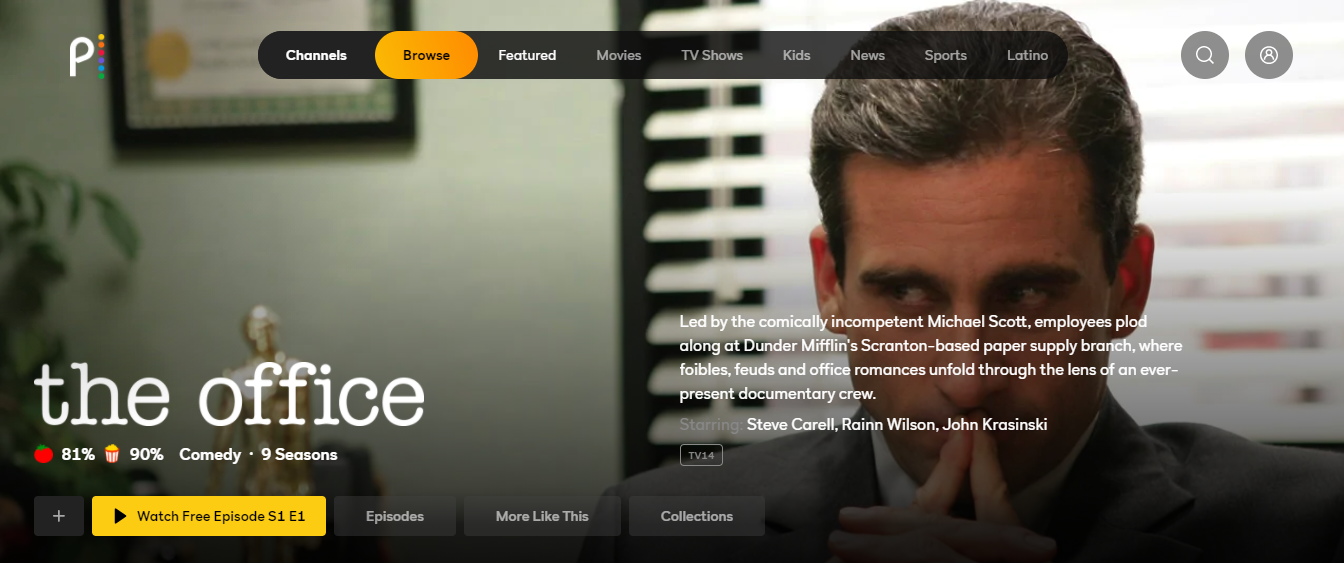Click the popcorn audience score icon
Screen dimensions: 1344x563
[x=112, y=455]
